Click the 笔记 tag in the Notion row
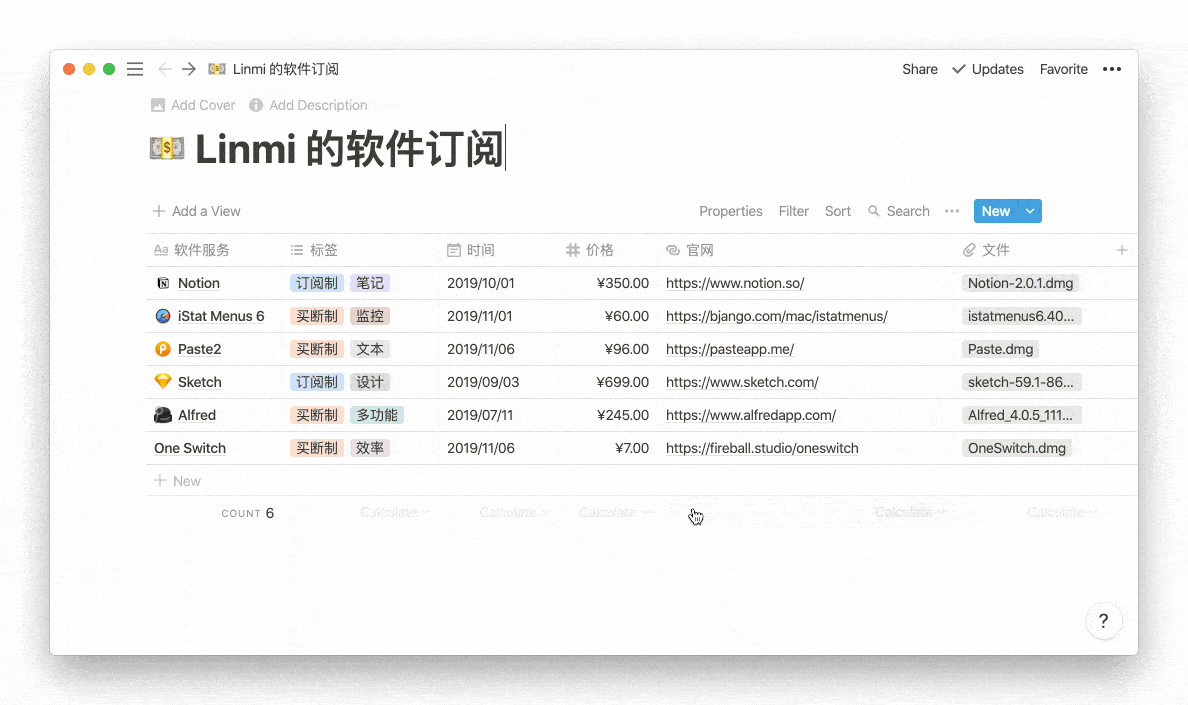Viewport: 1188px width, 705px height. [x=370, y=283]
